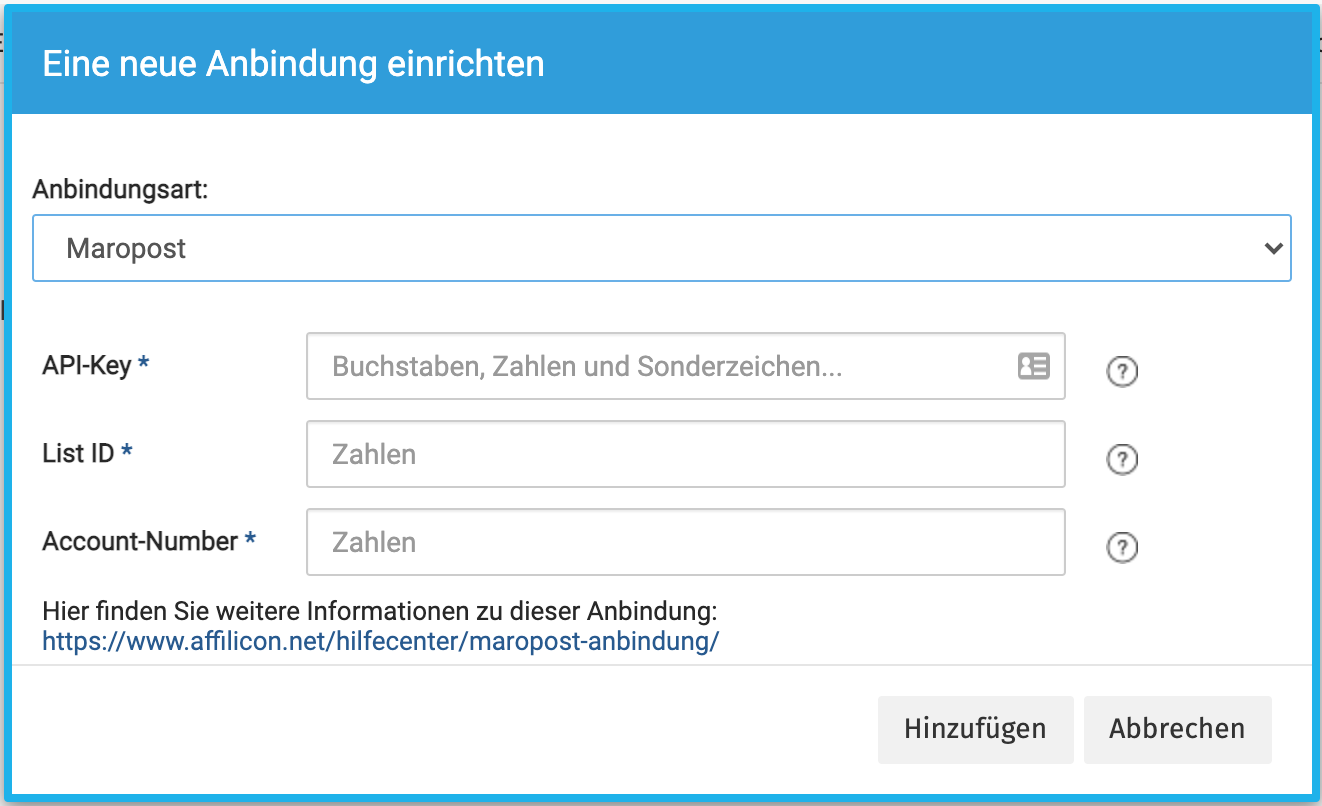The height and width of the screenshot is (806, 1322).
Task: Click the contact card icon in API-Key field
Action: pyautogui.click(x=1033, y=366)
